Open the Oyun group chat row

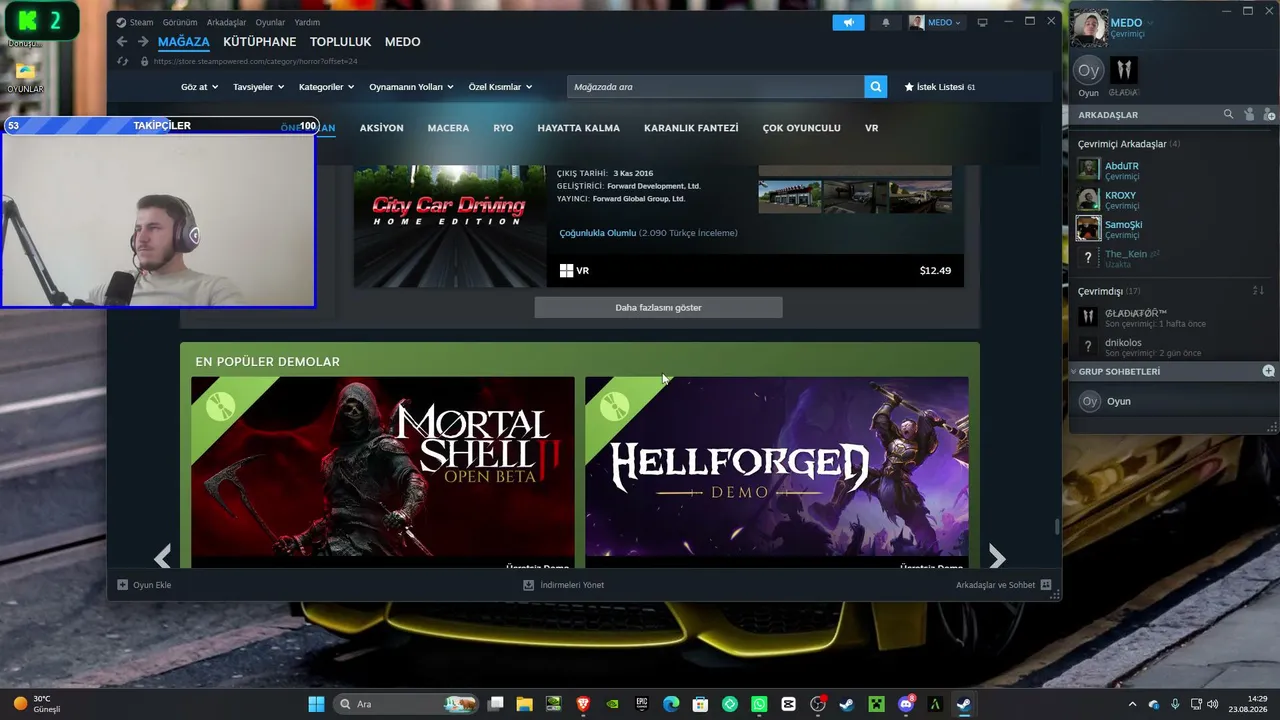tap(1172, 401)
